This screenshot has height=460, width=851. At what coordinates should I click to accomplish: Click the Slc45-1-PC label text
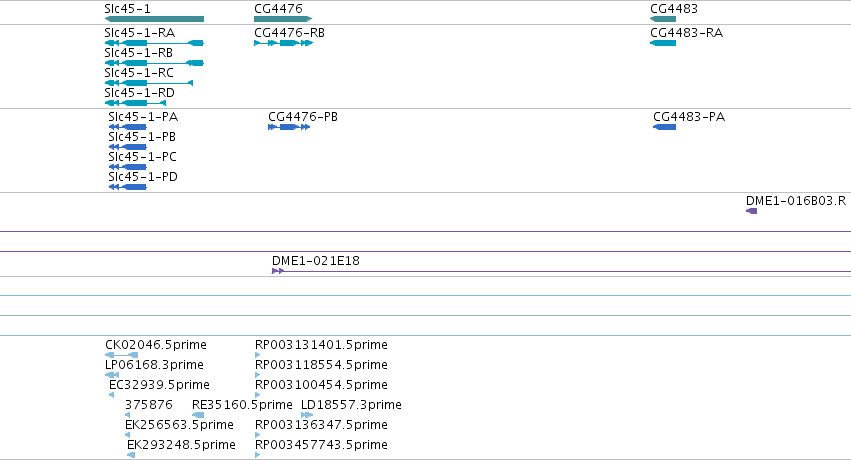click(143, 157)
